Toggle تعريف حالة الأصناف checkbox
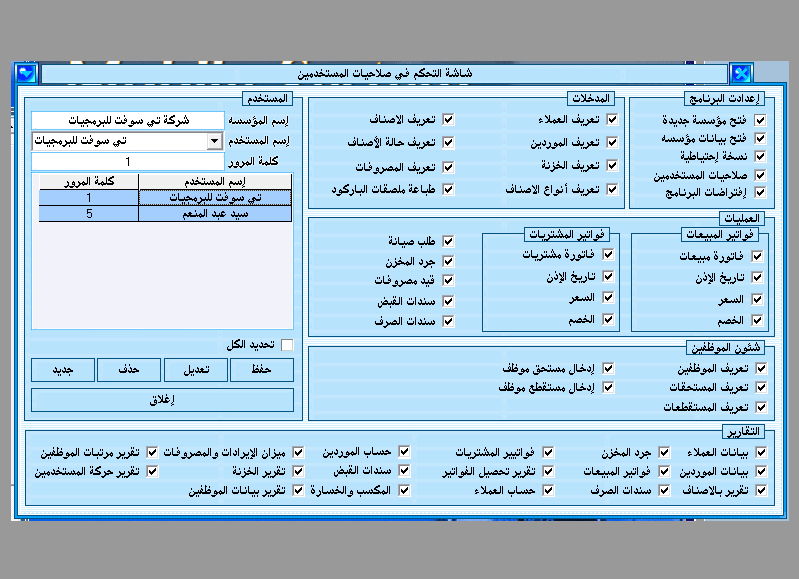 (x=448, y=143)
